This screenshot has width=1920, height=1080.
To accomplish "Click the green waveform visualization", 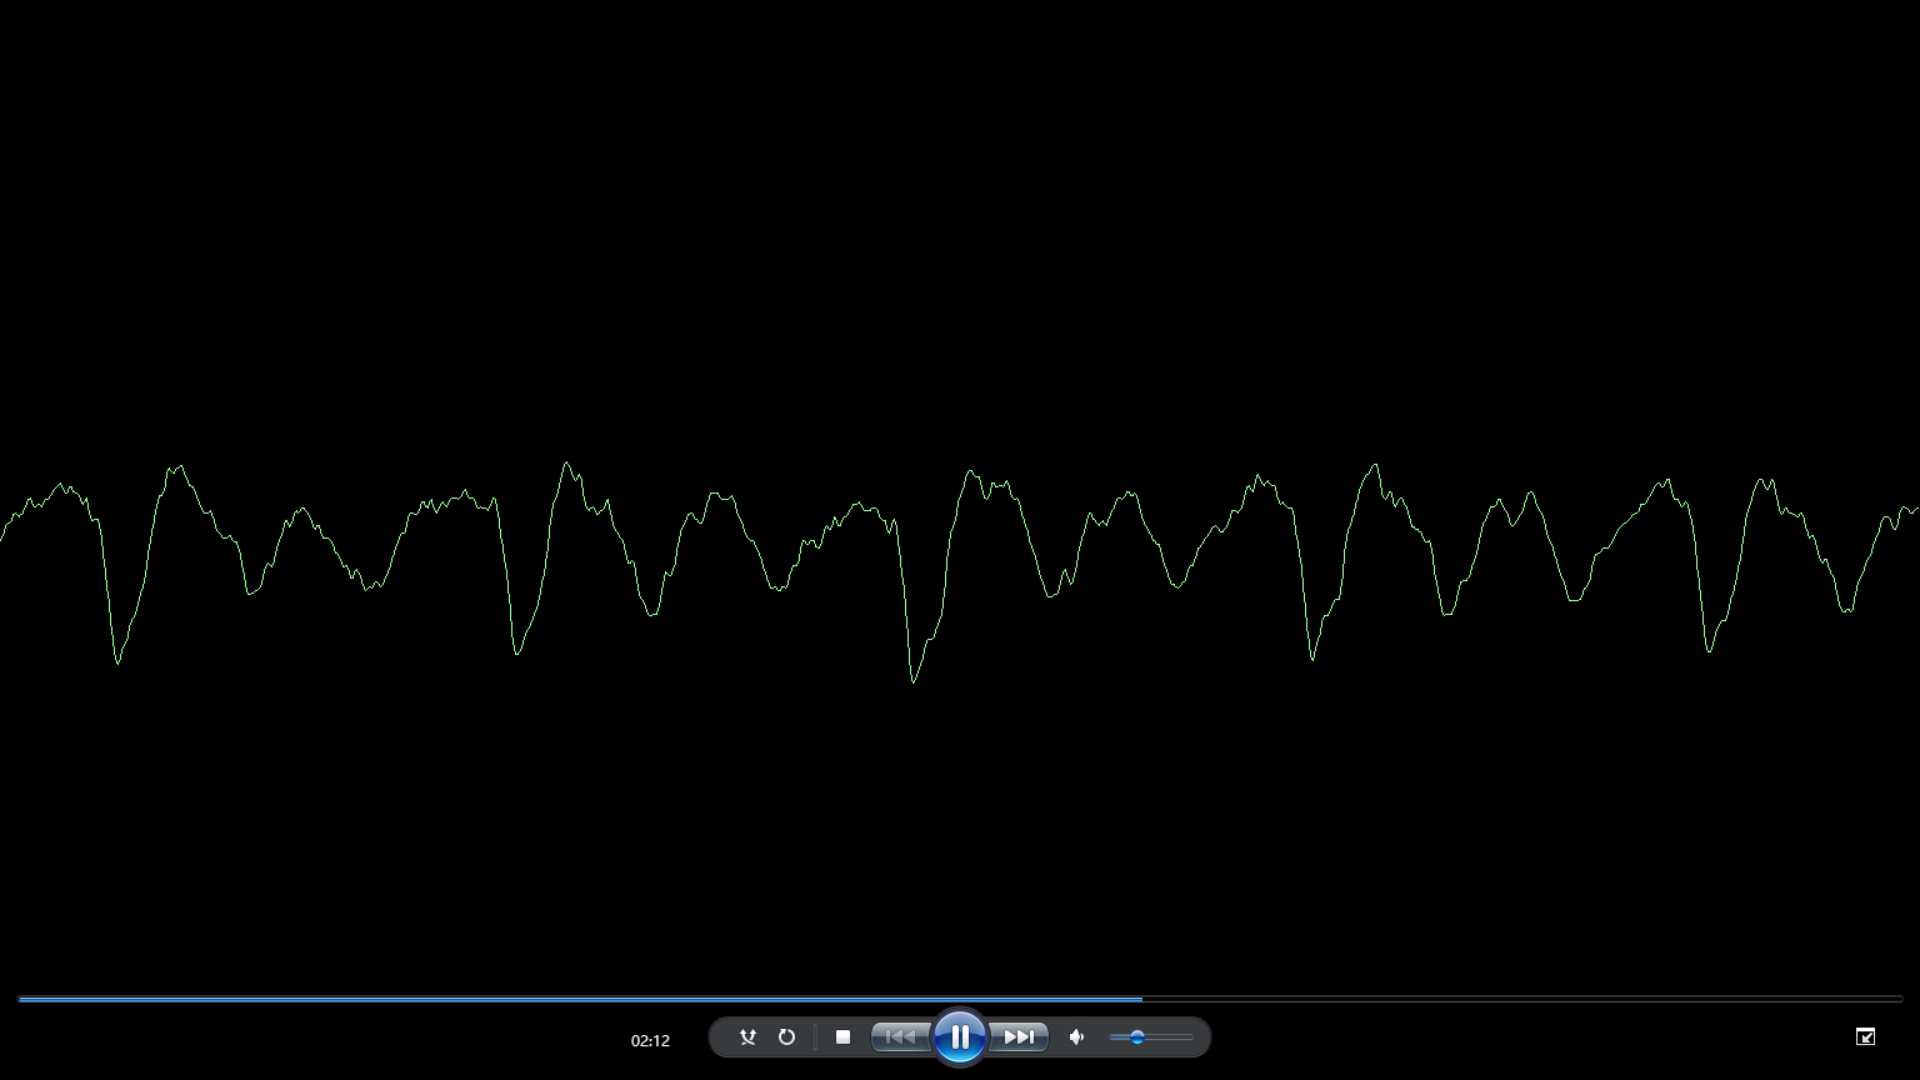I will point(960,571).
